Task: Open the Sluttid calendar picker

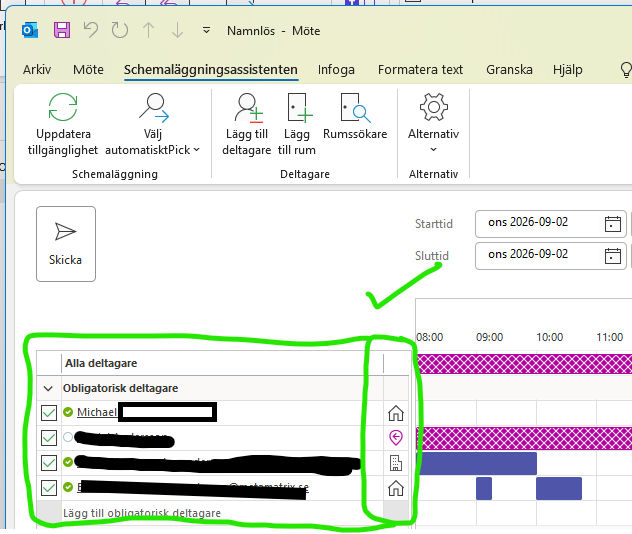Action: (x=613, y=256)
